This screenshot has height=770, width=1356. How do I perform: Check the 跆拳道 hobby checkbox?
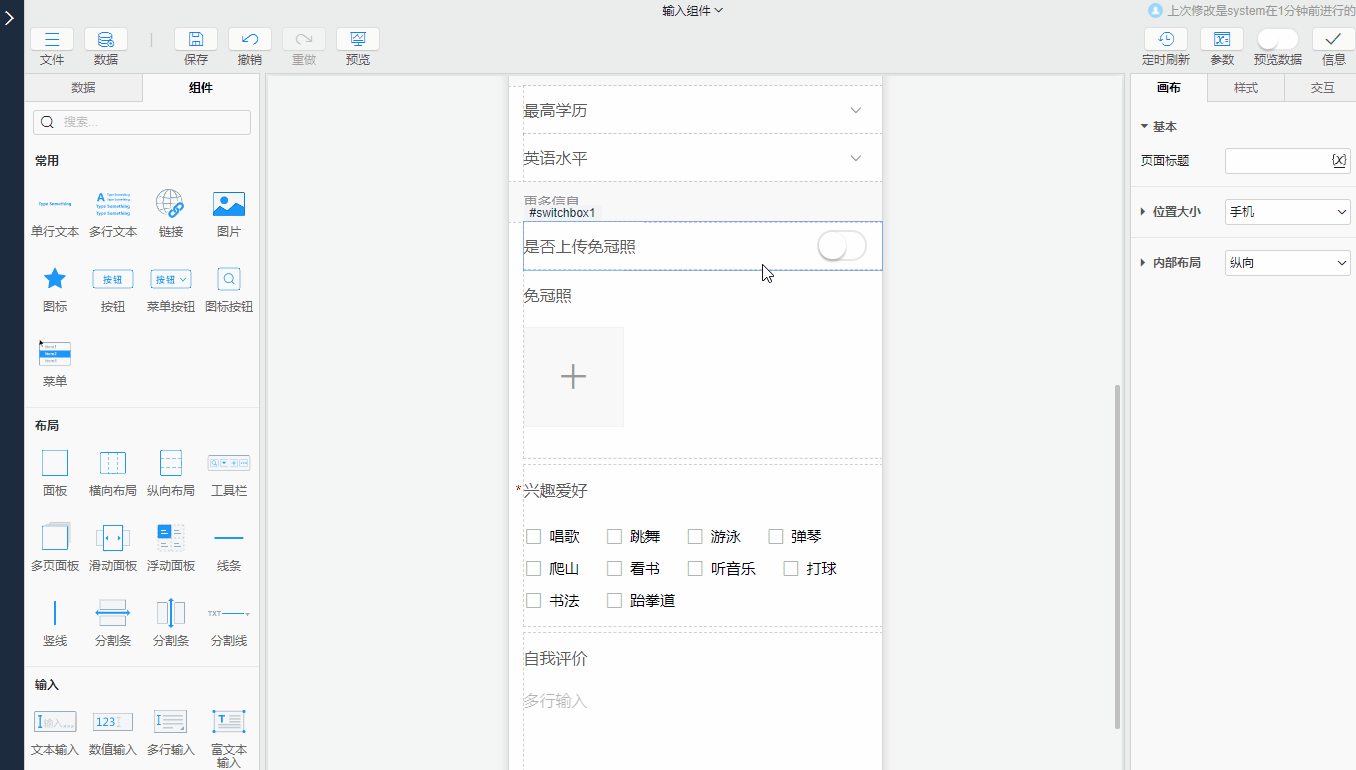pyautogui.click(x=614, y=600)
